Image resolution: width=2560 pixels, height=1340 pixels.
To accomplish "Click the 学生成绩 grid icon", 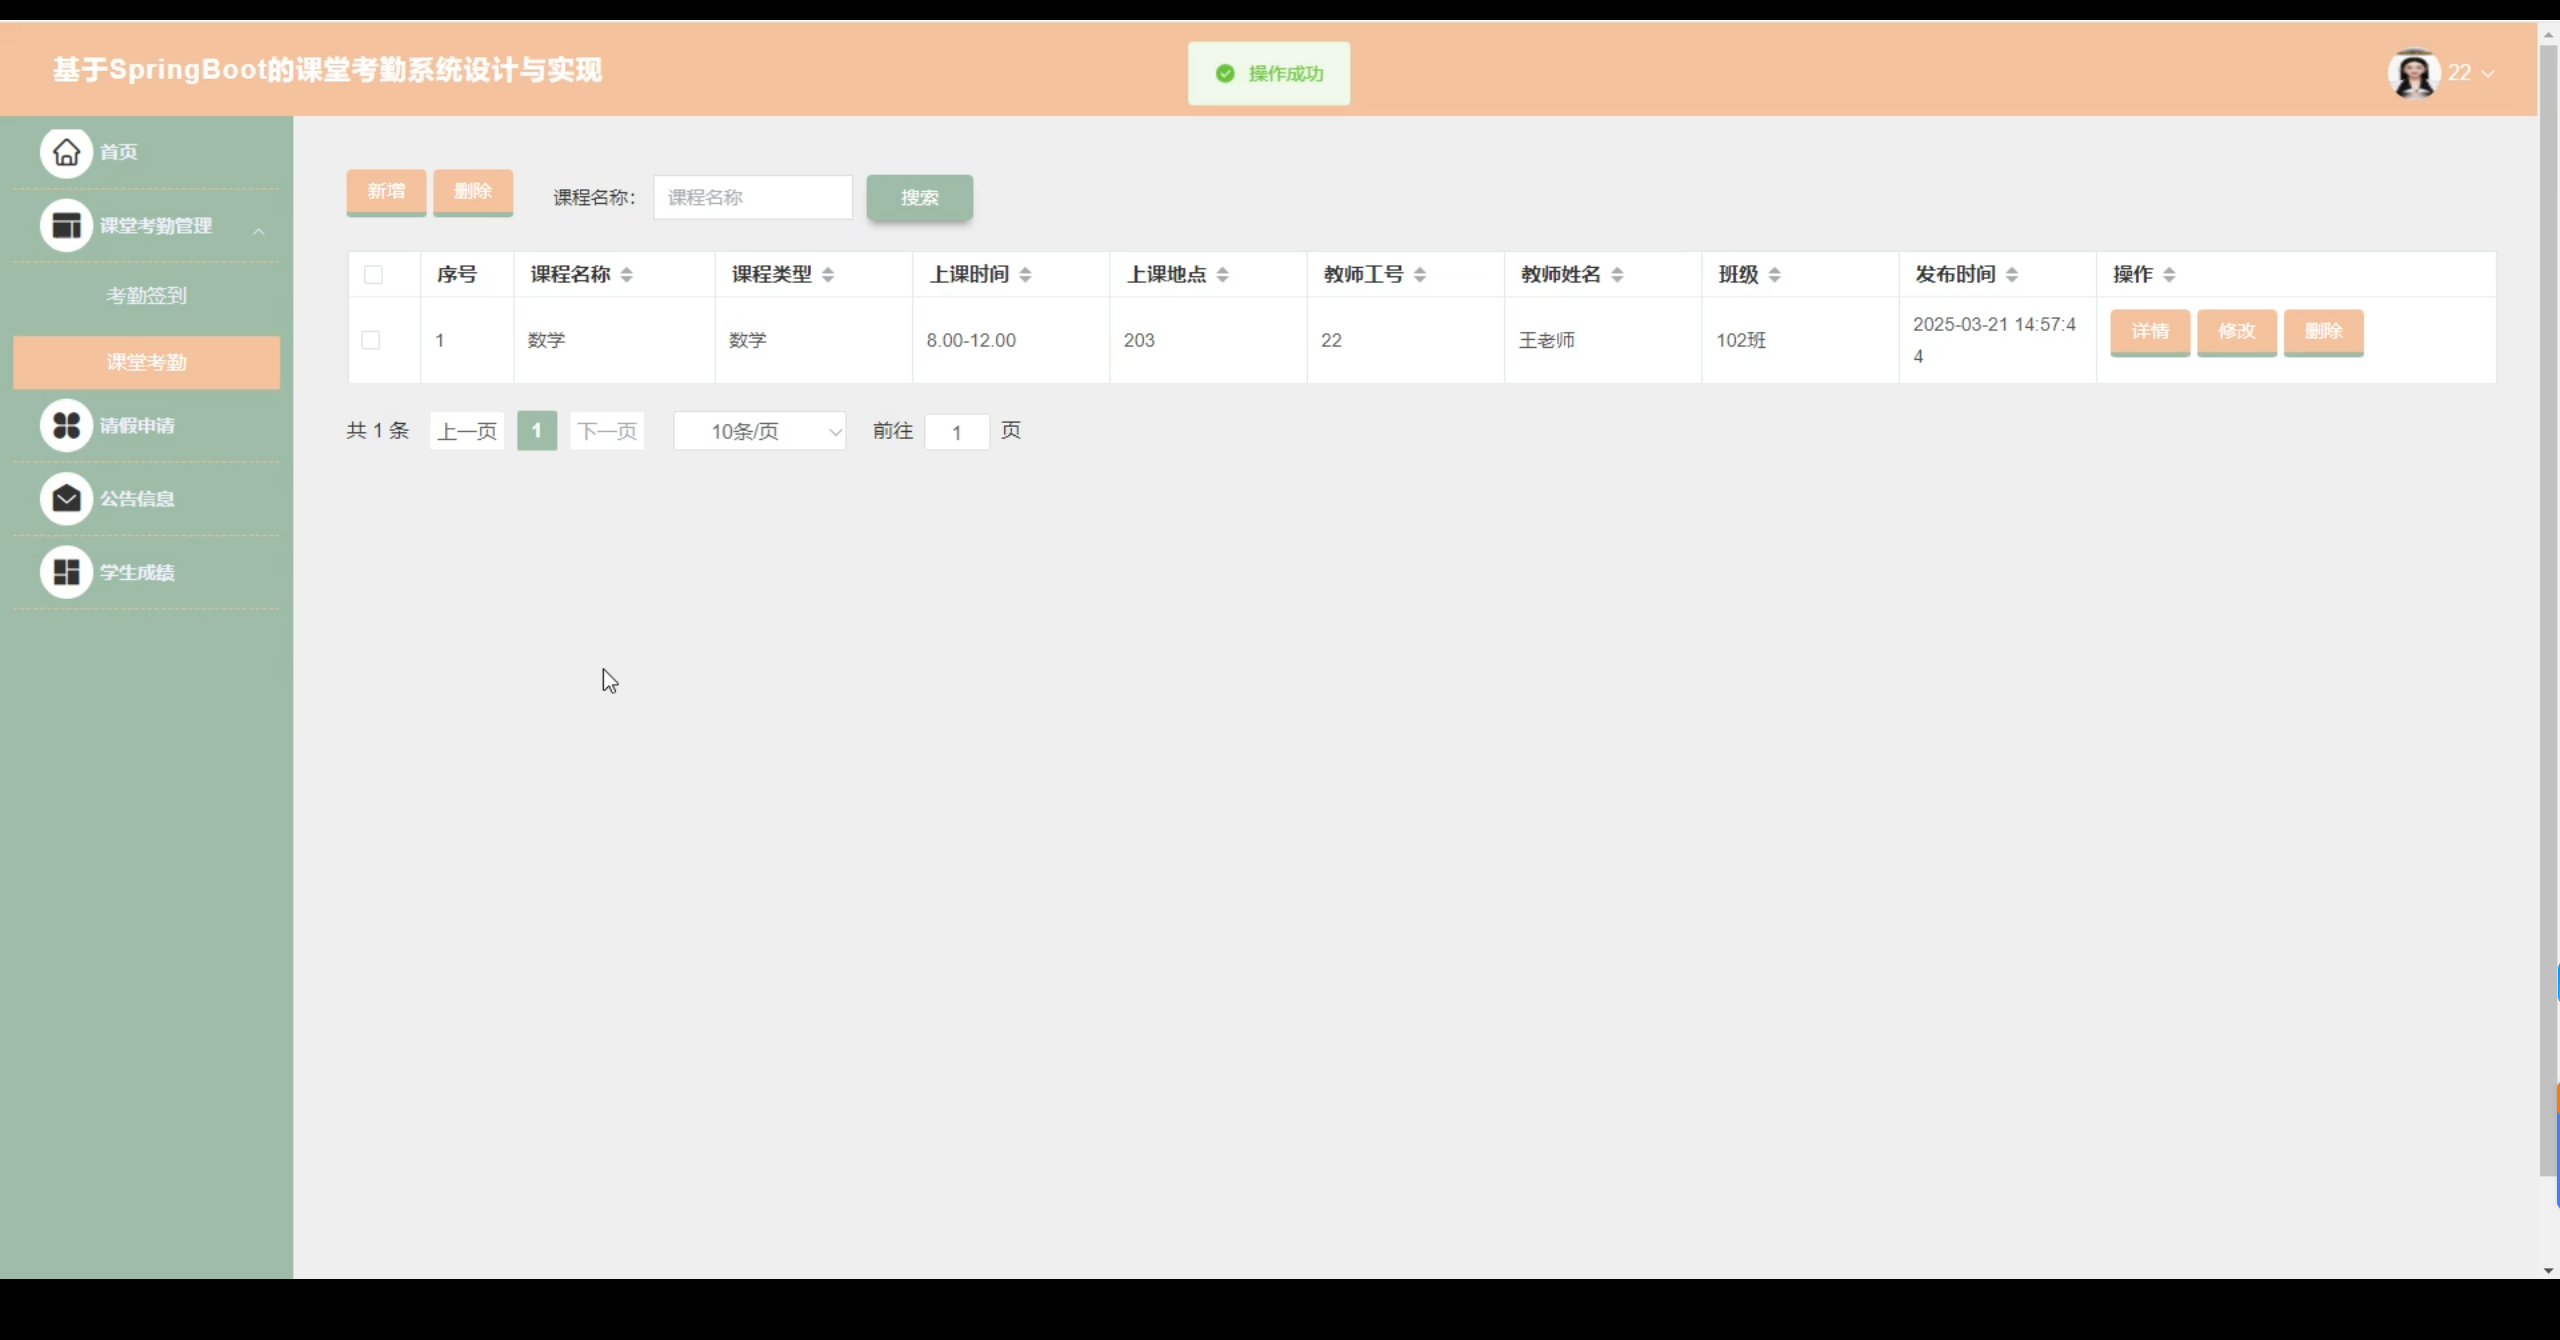I will [66, 572].
